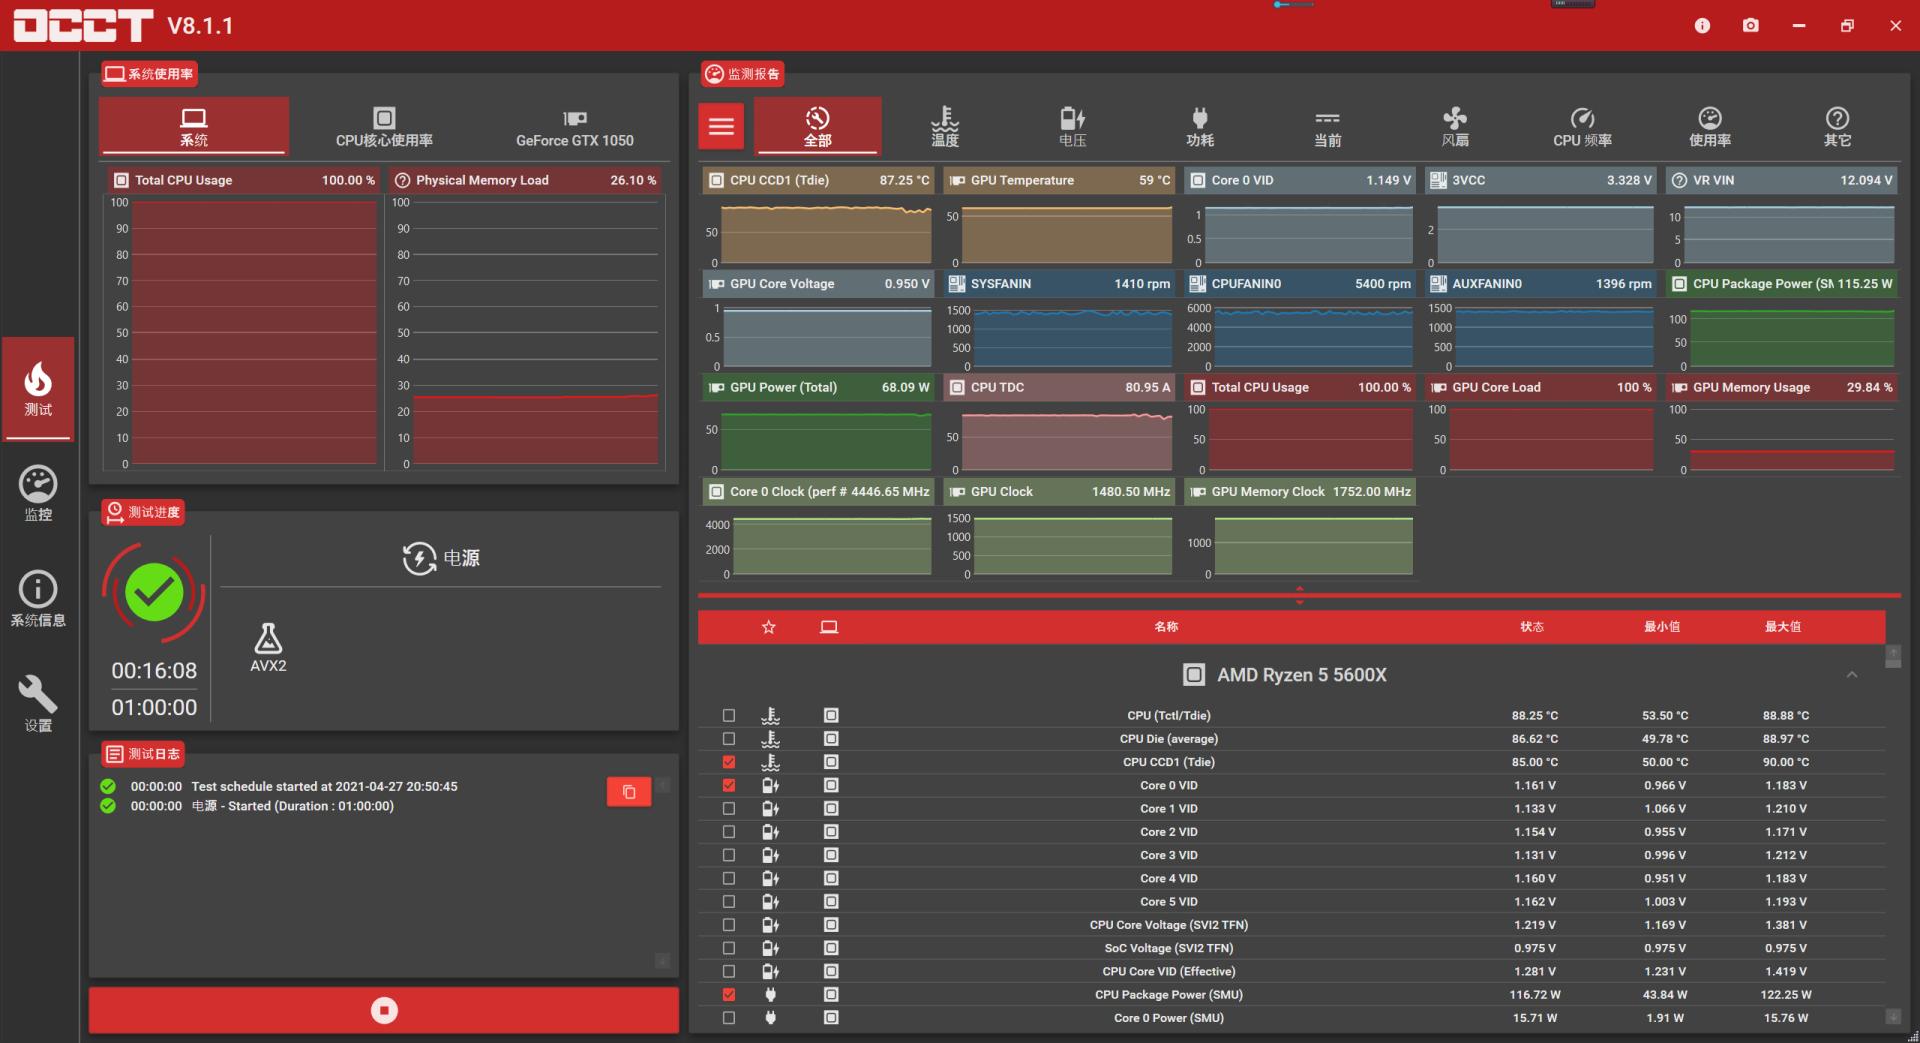Open 系统信息 system info in sidebar

tap(38, 599)
